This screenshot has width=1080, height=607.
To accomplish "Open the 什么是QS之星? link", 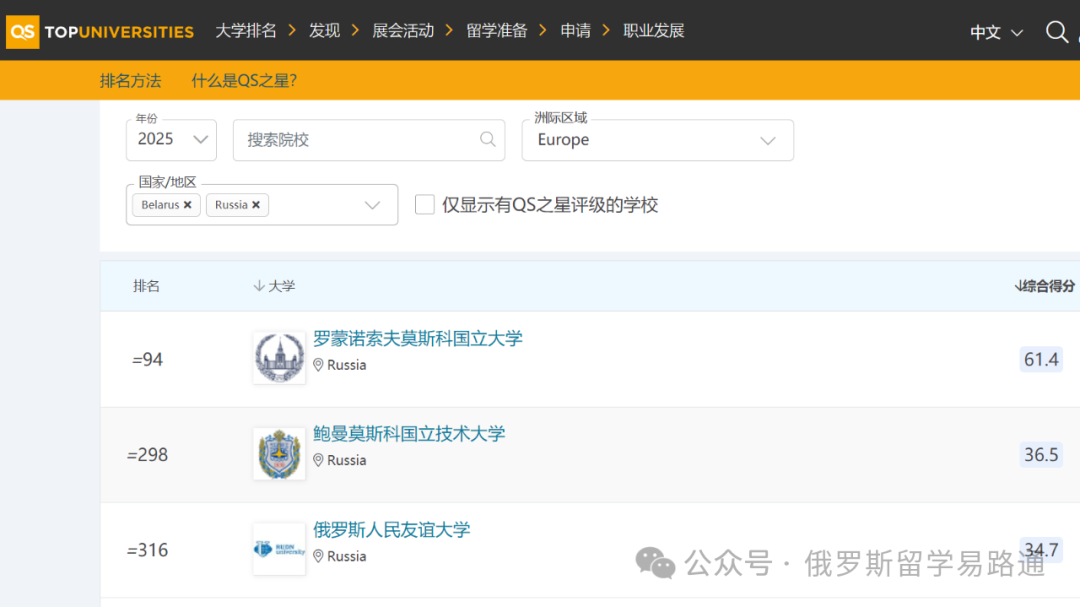I will (244, 81).
